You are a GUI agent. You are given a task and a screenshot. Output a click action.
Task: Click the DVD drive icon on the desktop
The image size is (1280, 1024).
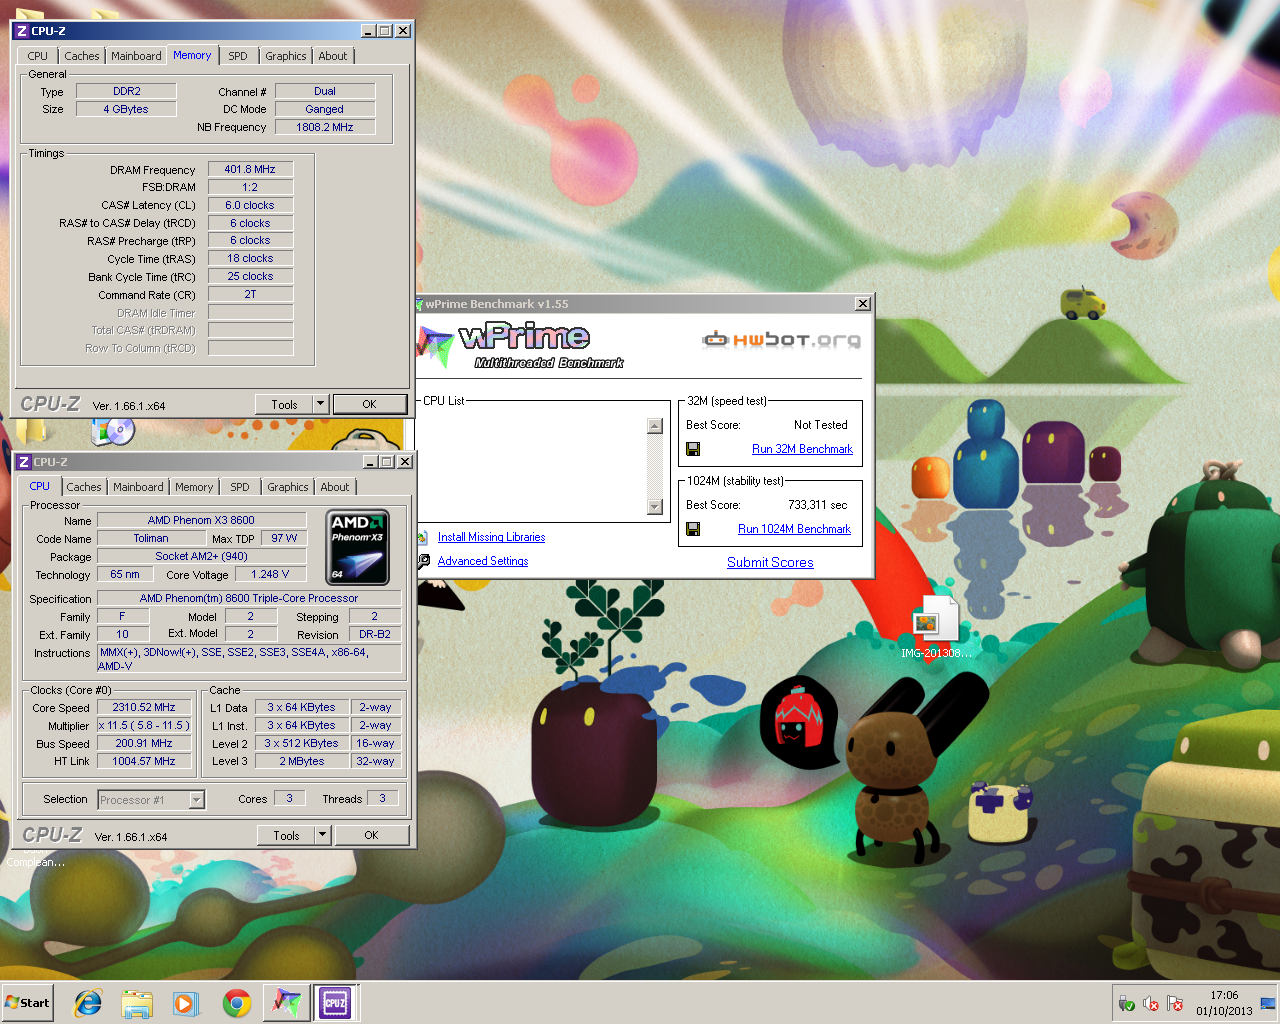[113, 432]
